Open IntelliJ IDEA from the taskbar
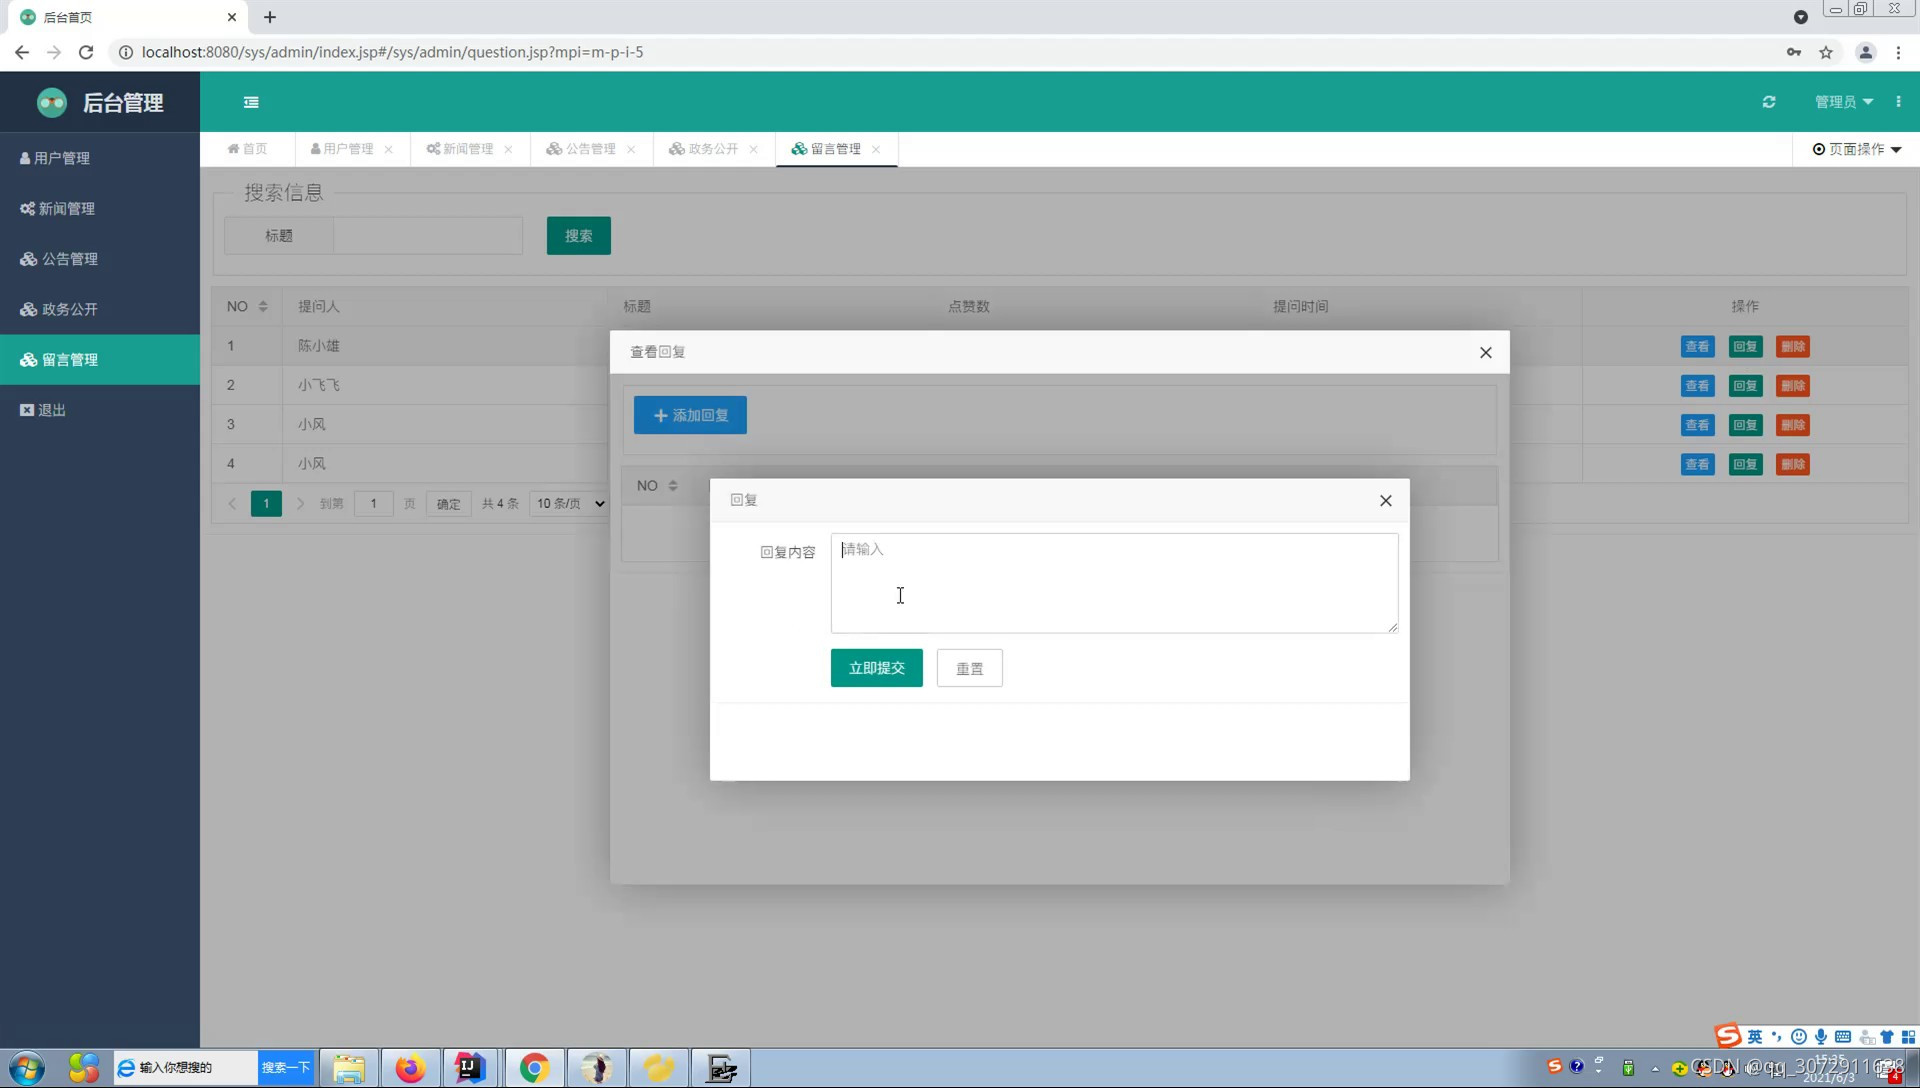Screen dimensions: 1920x1088 pyautogui.click(x=470, y=1068)
